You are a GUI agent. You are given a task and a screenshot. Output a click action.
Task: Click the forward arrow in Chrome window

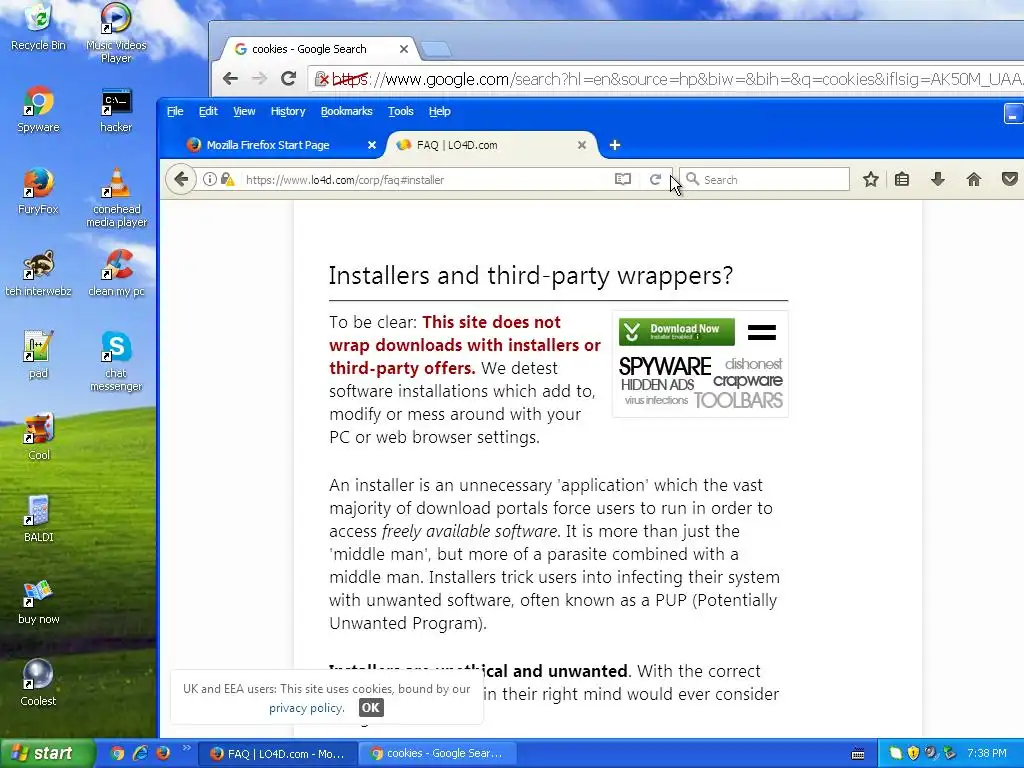[259, 79]
